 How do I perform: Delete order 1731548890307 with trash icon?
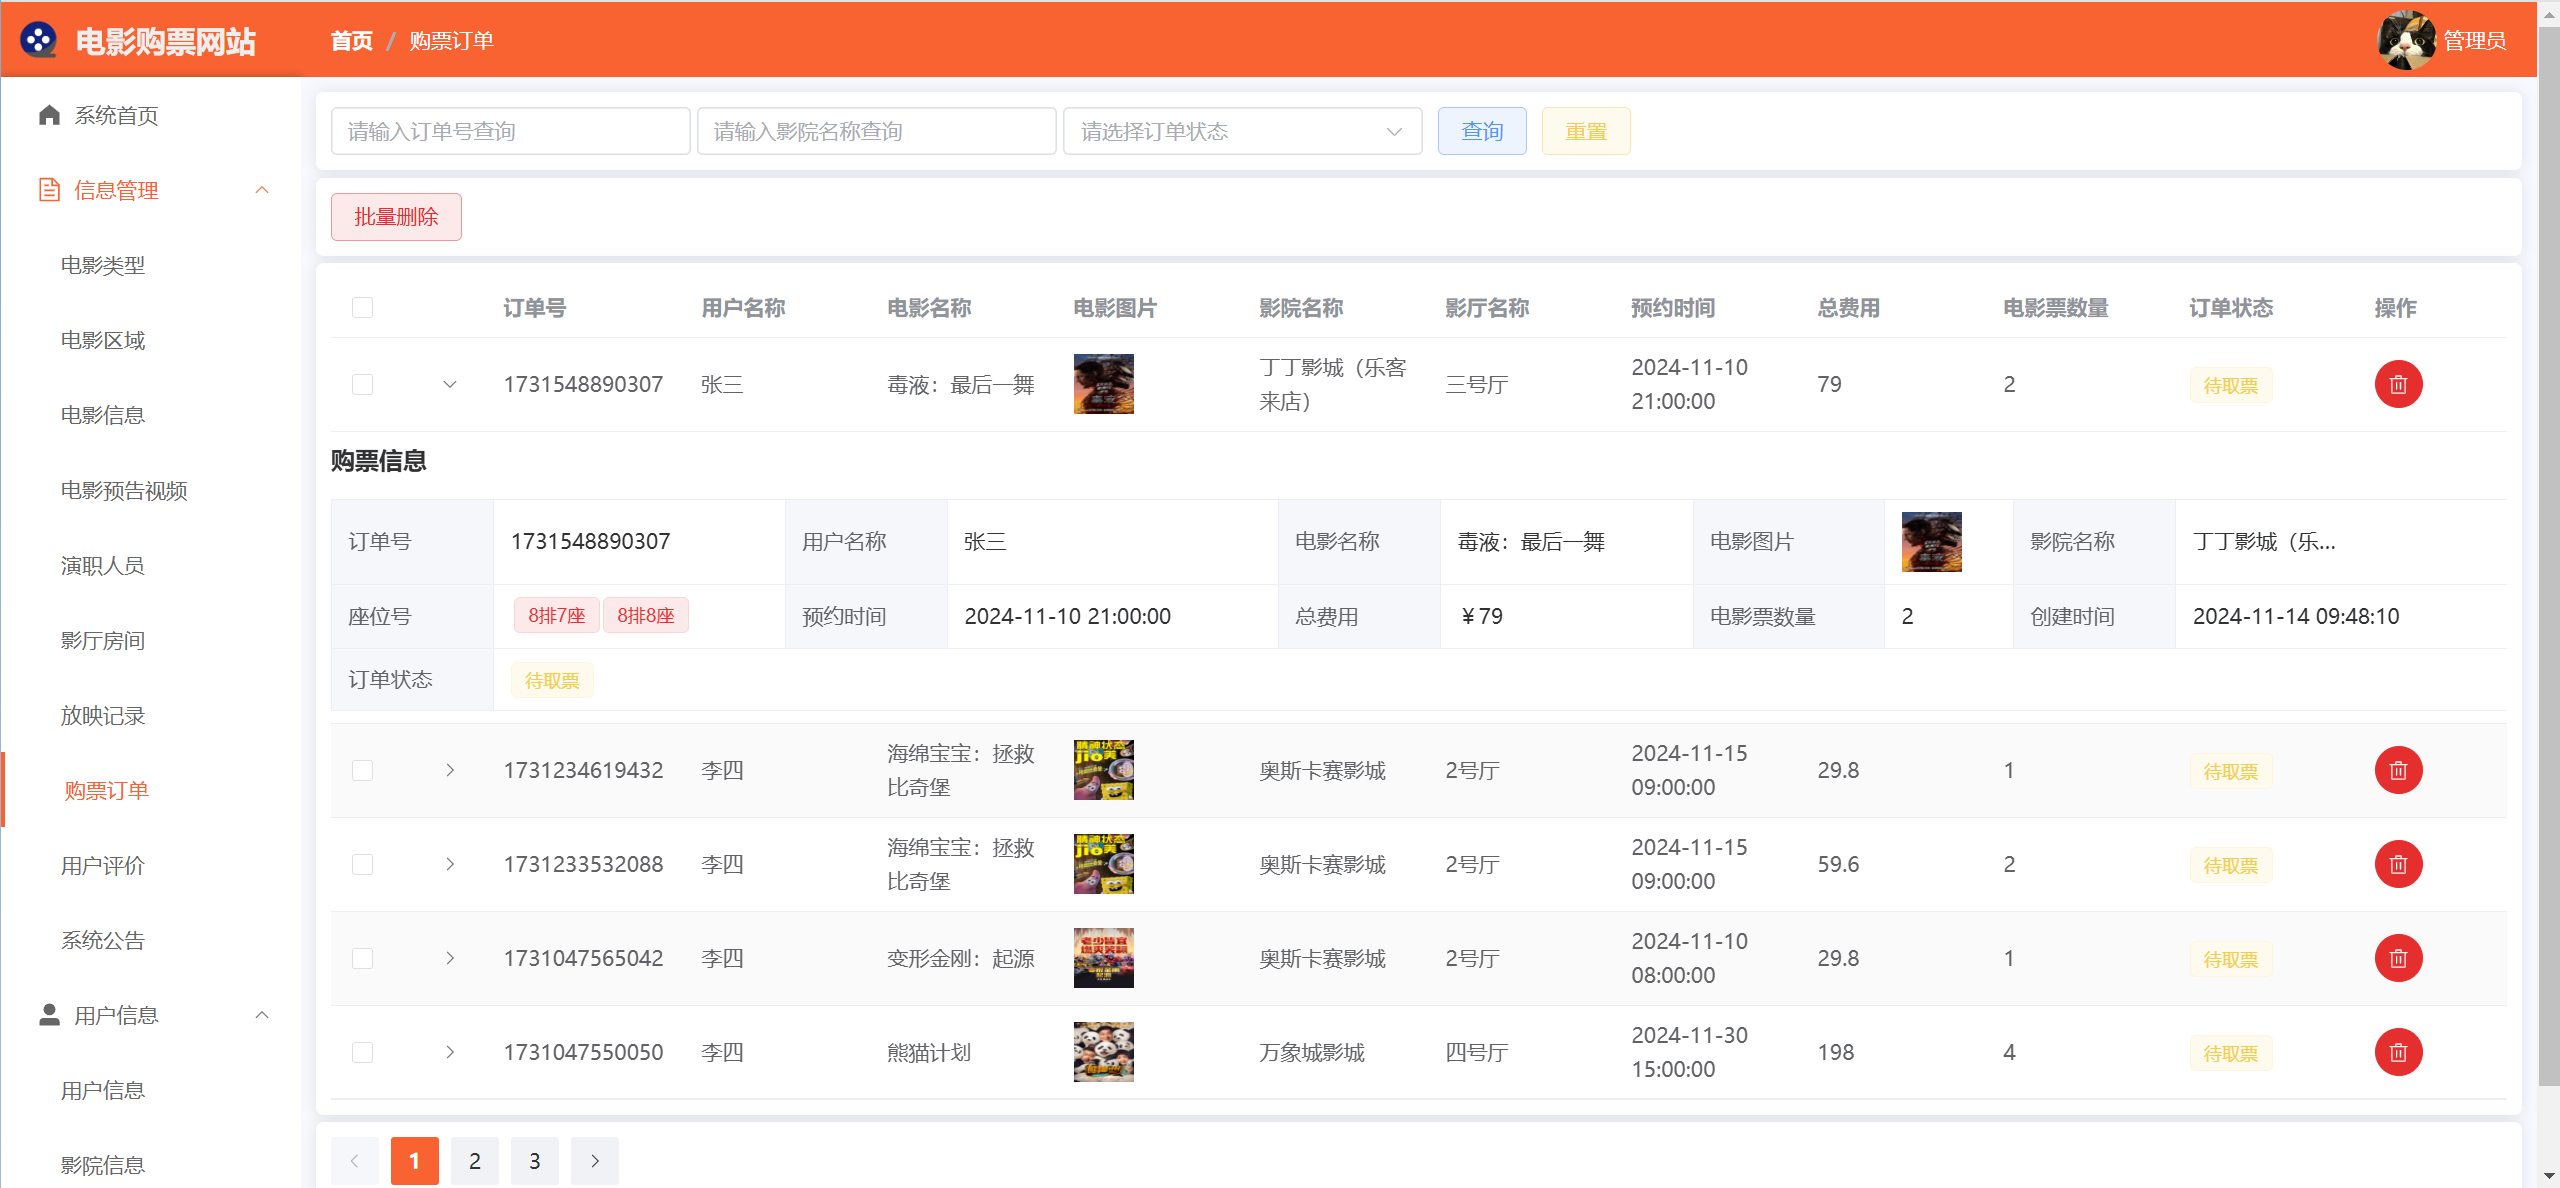[2397, 384]
